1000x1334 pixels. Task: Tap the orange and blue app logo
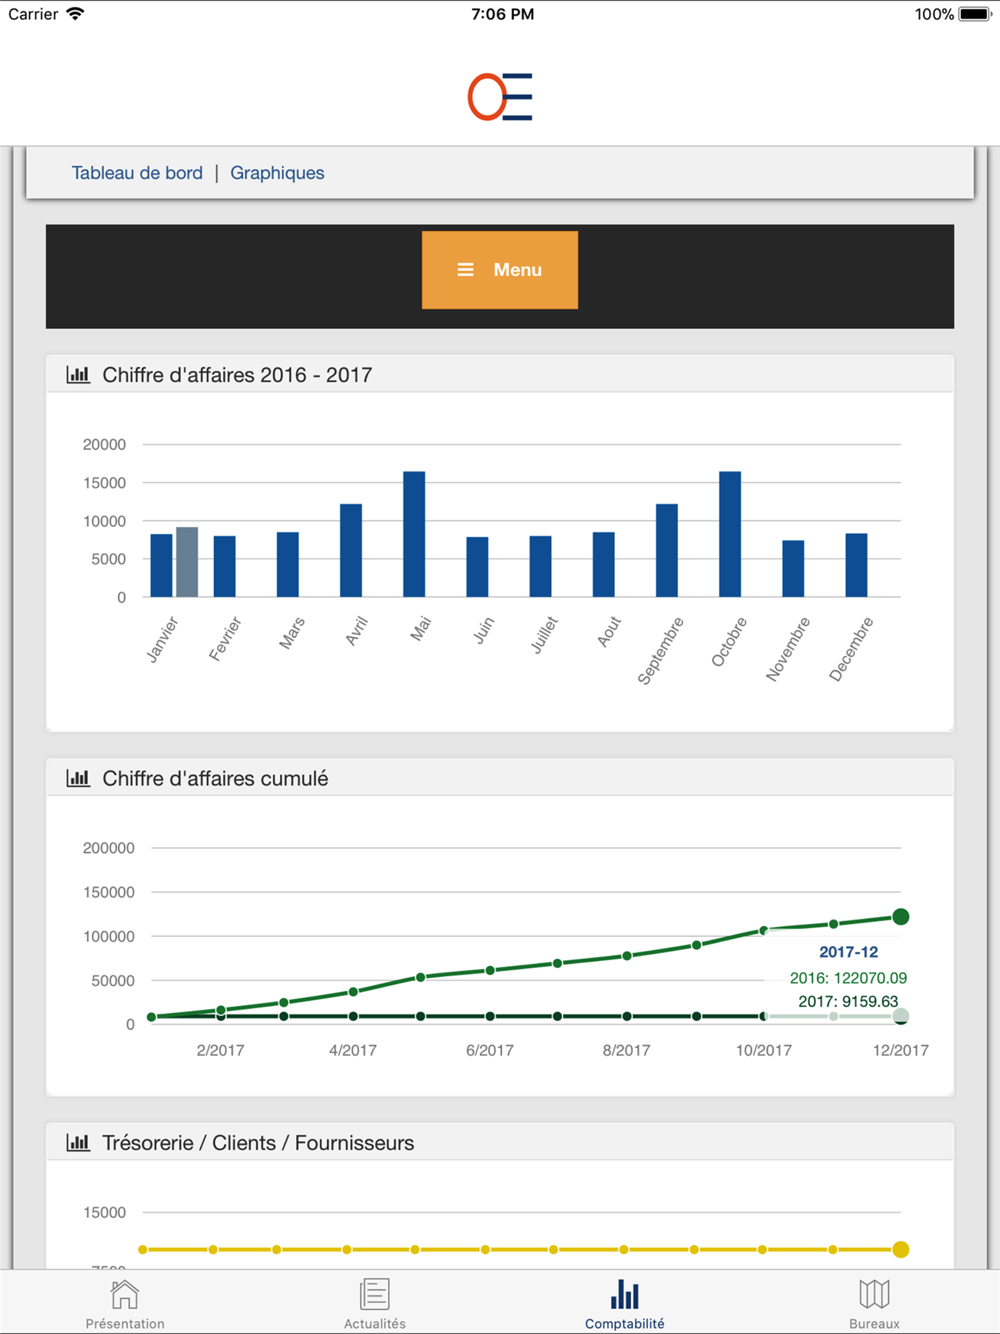[500, 97]
